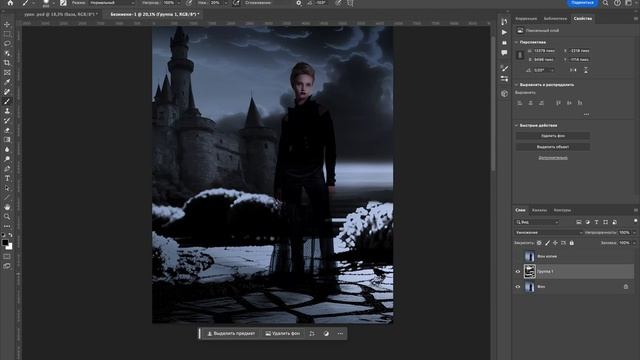This screenshot has width=640, height=360.
Task: Select the Spot Healing Brush tool
Action: click(7, 92)
